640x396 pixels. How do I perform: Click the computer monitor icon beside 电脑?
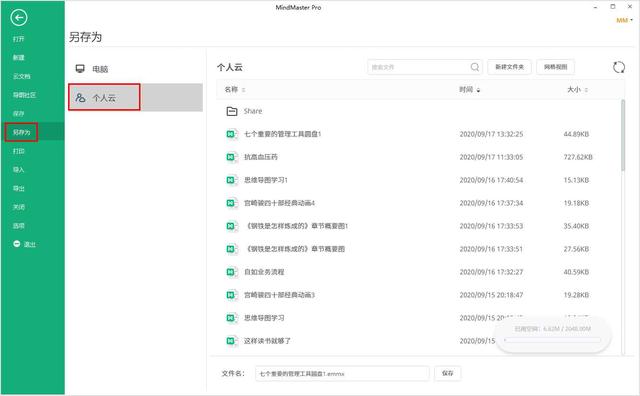click(80, 69)
